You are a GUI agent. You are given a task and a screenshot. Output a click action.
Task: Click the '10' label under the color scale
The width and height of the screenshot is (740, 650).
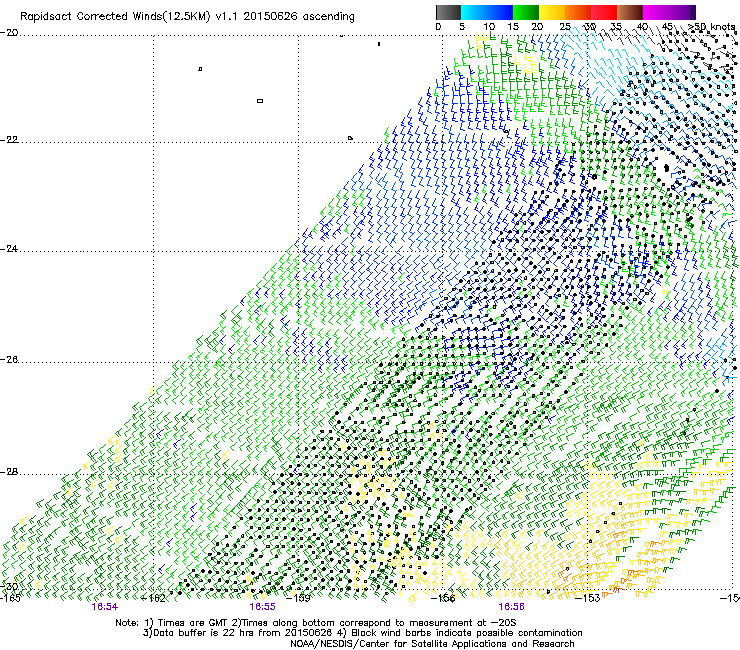(x=489, y=27)
